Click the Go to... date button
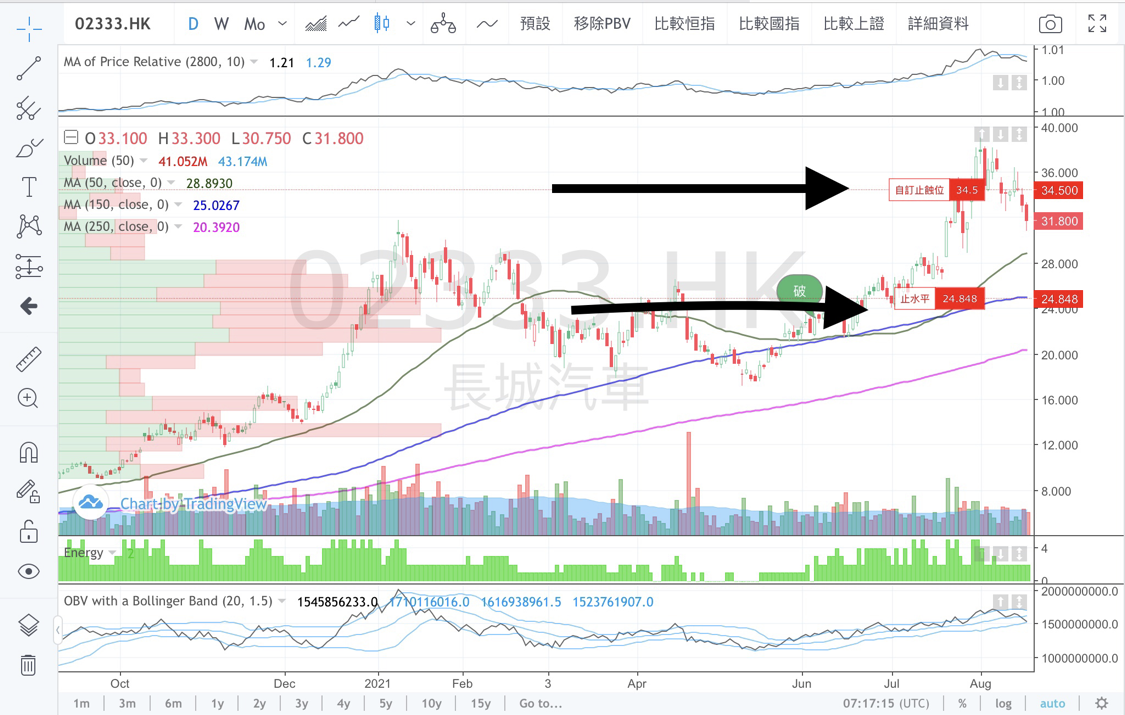Viewport: 1125px width, 715px height. (540, 704)
